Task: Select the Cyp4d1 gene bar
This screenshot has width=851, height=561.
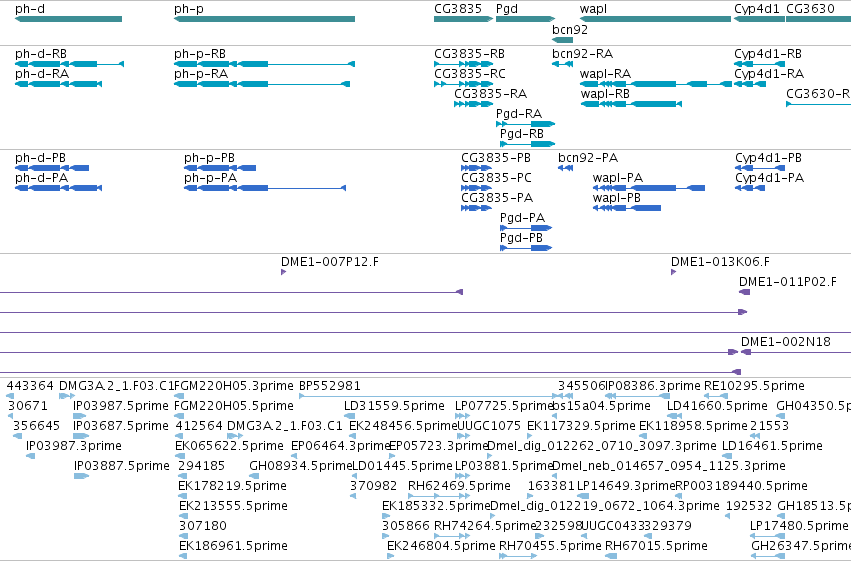Action: coord(759,19)
